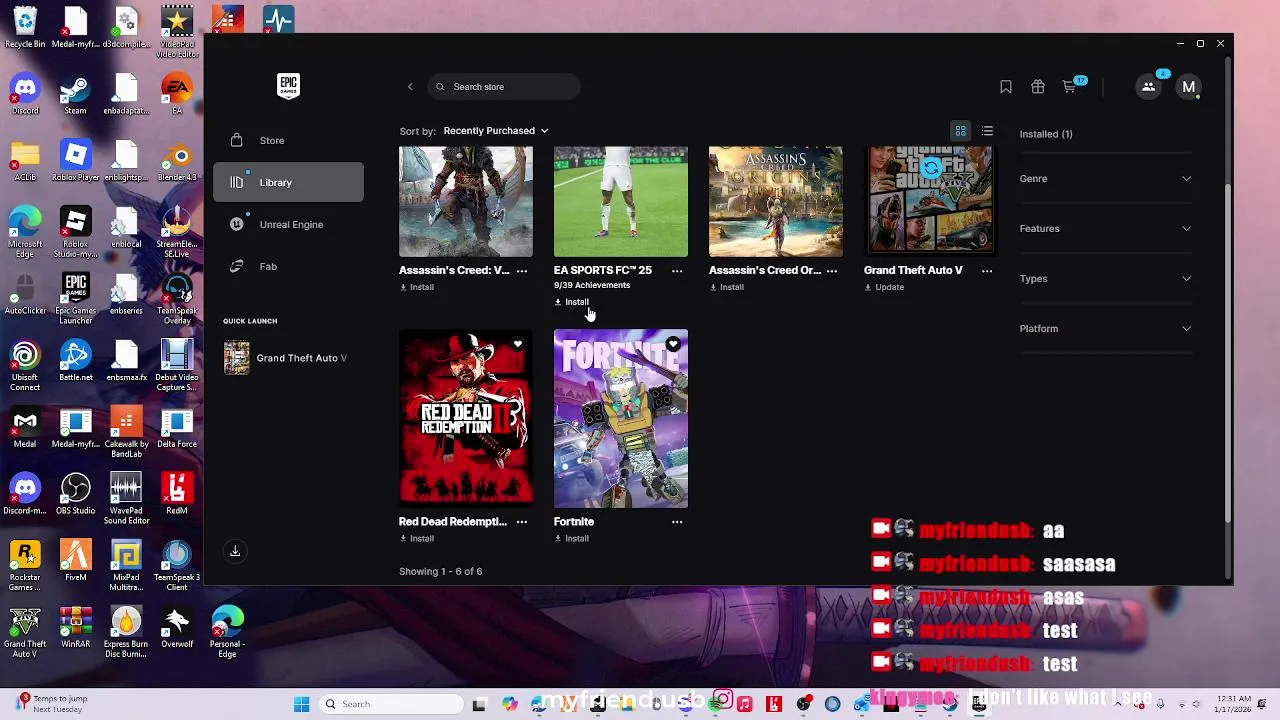Open the downloads icon in sidebar
This screenshot has height=720, width=1280.
(x=235, y=551)
